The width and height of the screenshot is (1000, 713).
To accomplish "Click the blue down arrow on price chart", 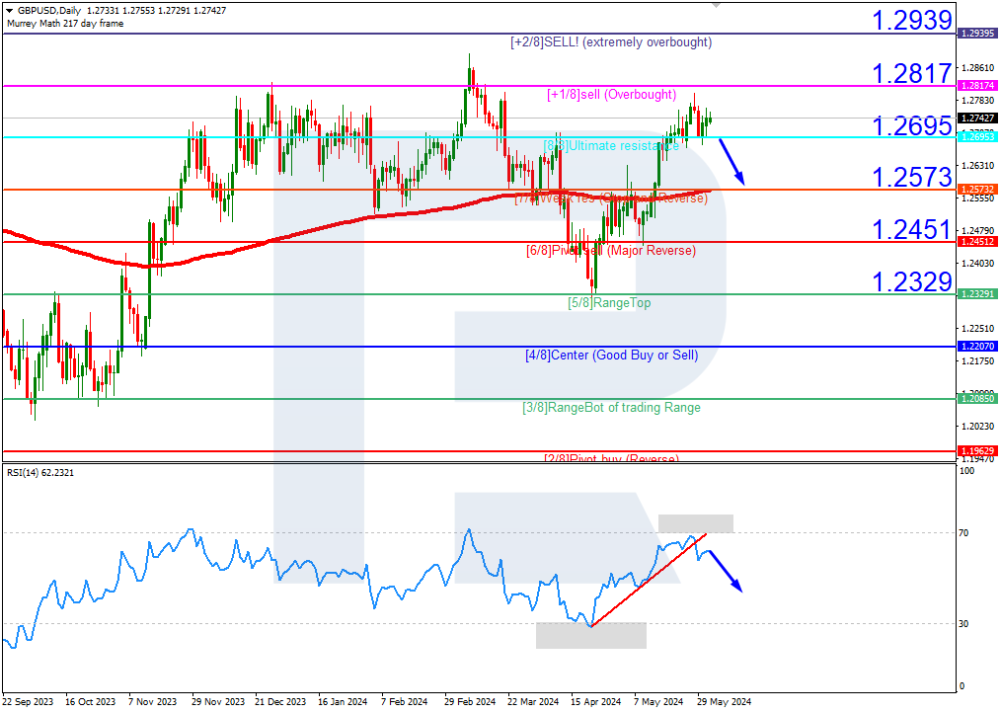I will [x=733, y=162].
